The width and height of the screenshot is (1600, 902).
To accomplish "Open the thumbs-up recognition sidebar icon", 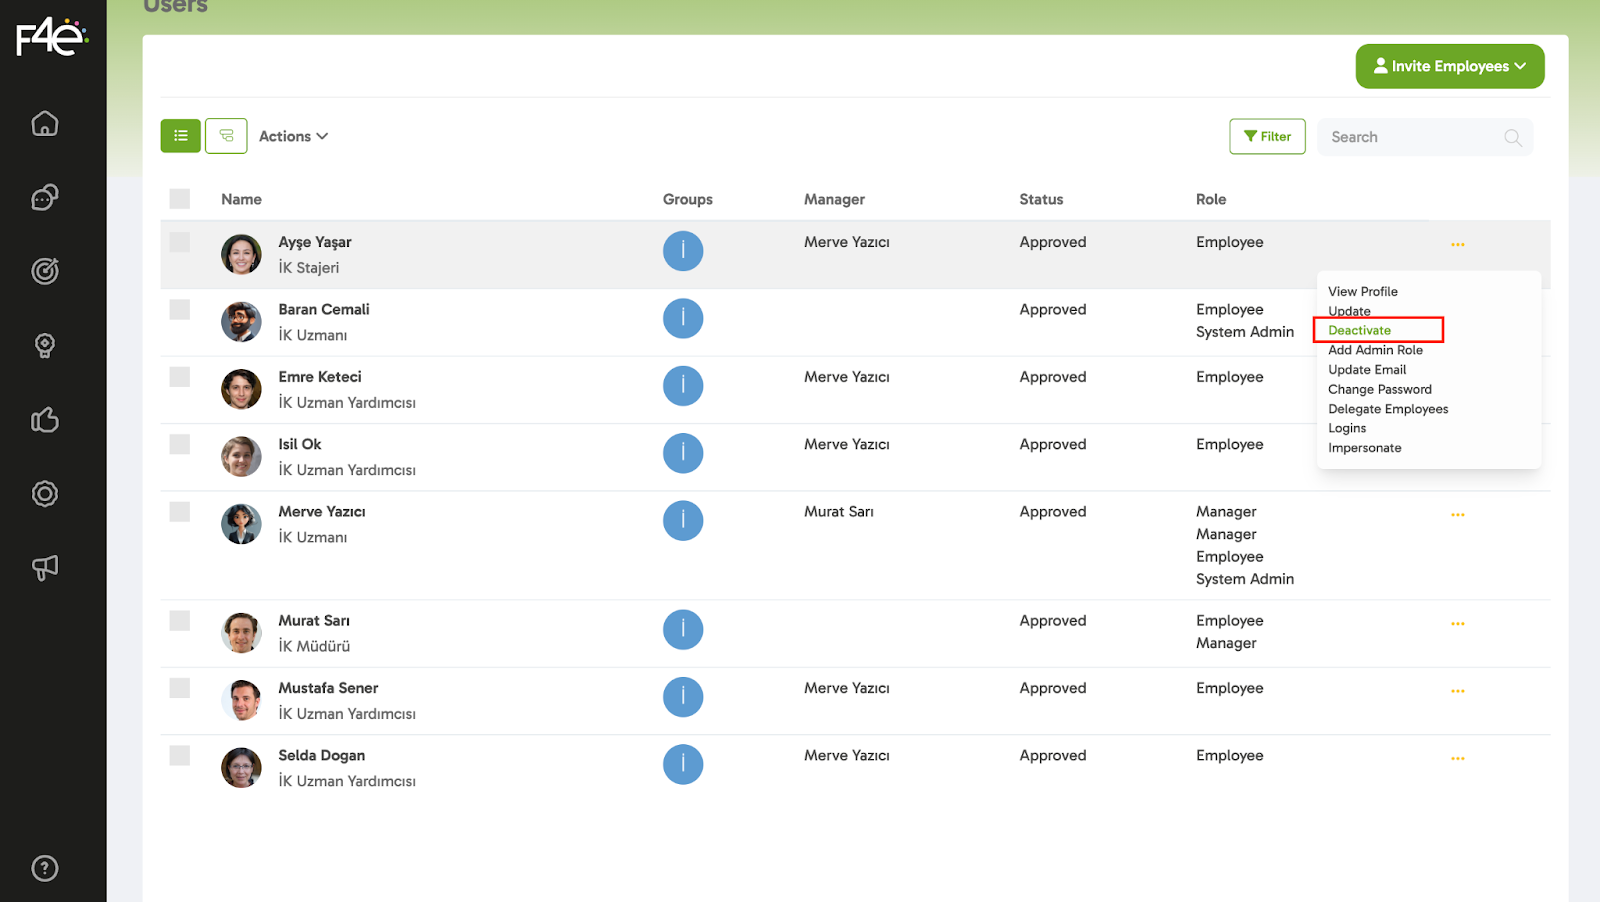I will [45, 420].
